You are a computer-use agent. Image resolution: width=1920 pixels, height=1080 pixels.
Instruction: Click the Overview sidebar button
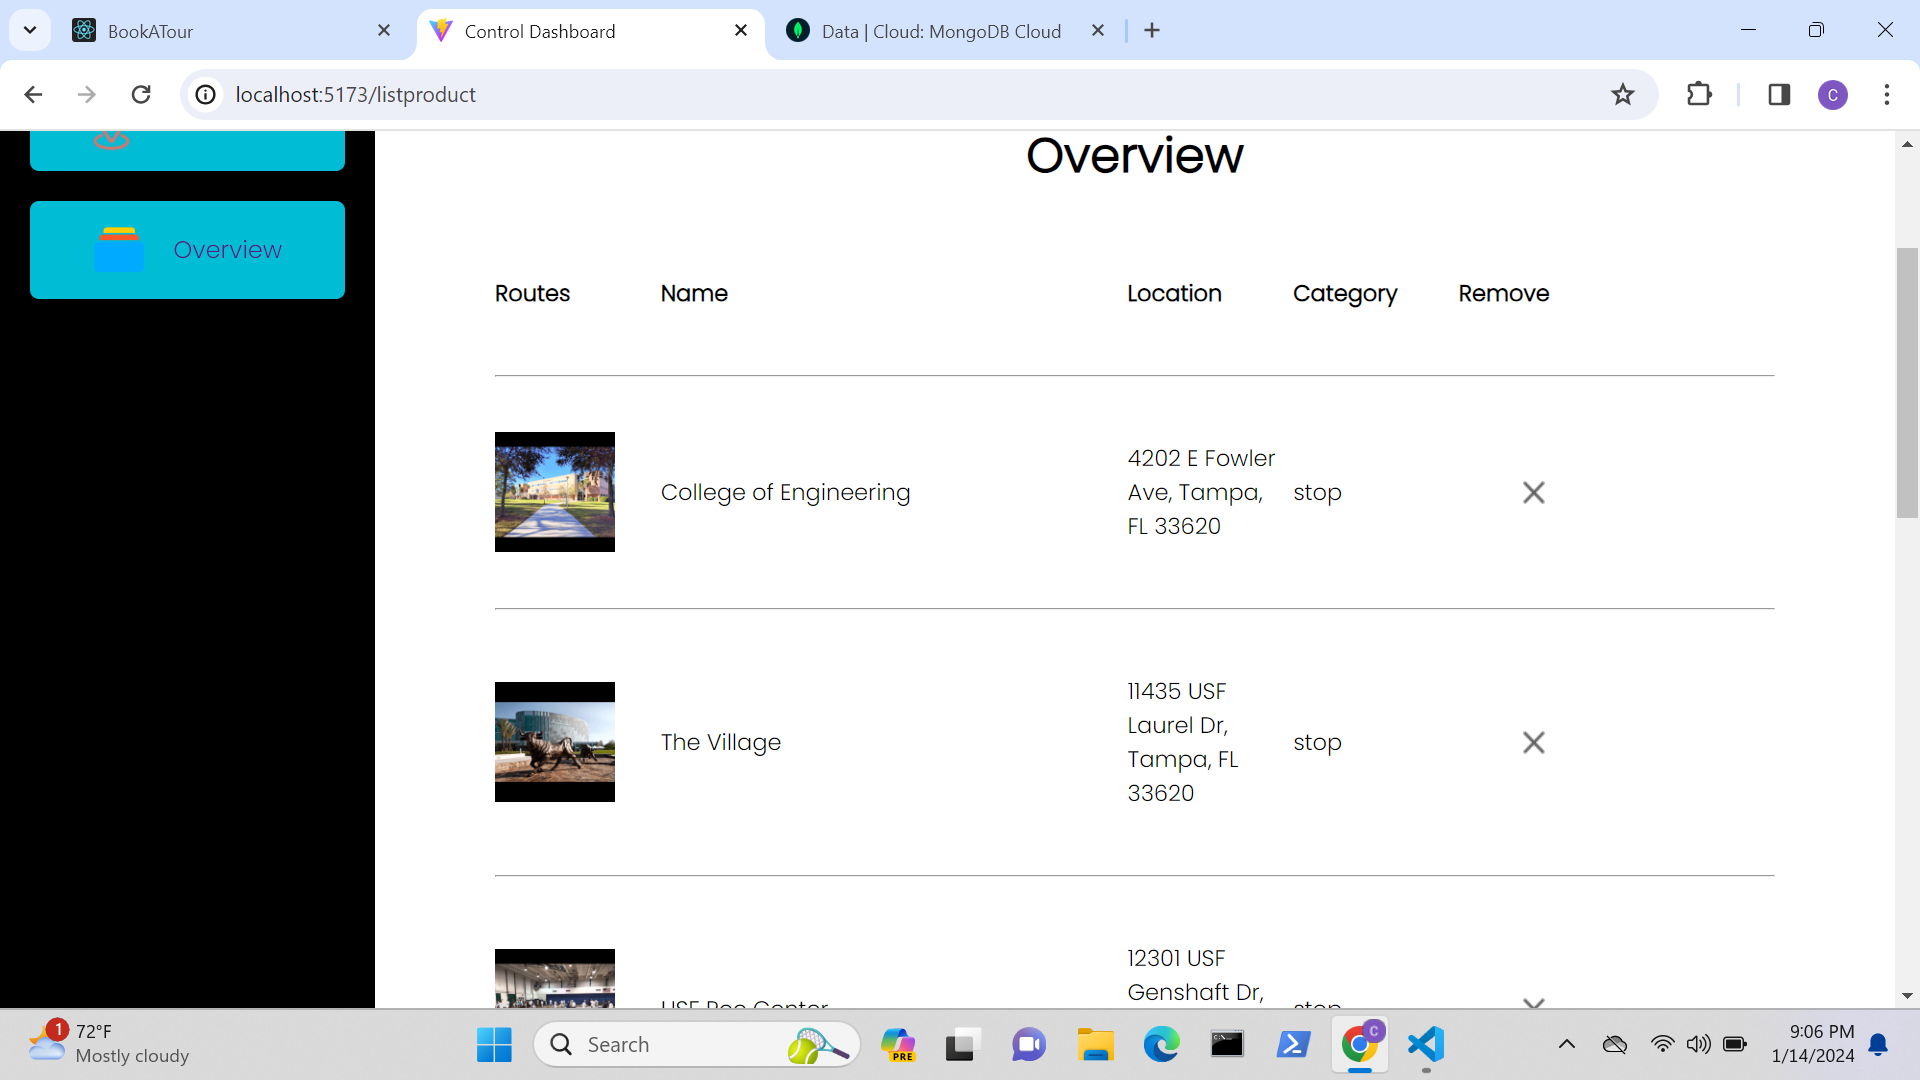187,250
